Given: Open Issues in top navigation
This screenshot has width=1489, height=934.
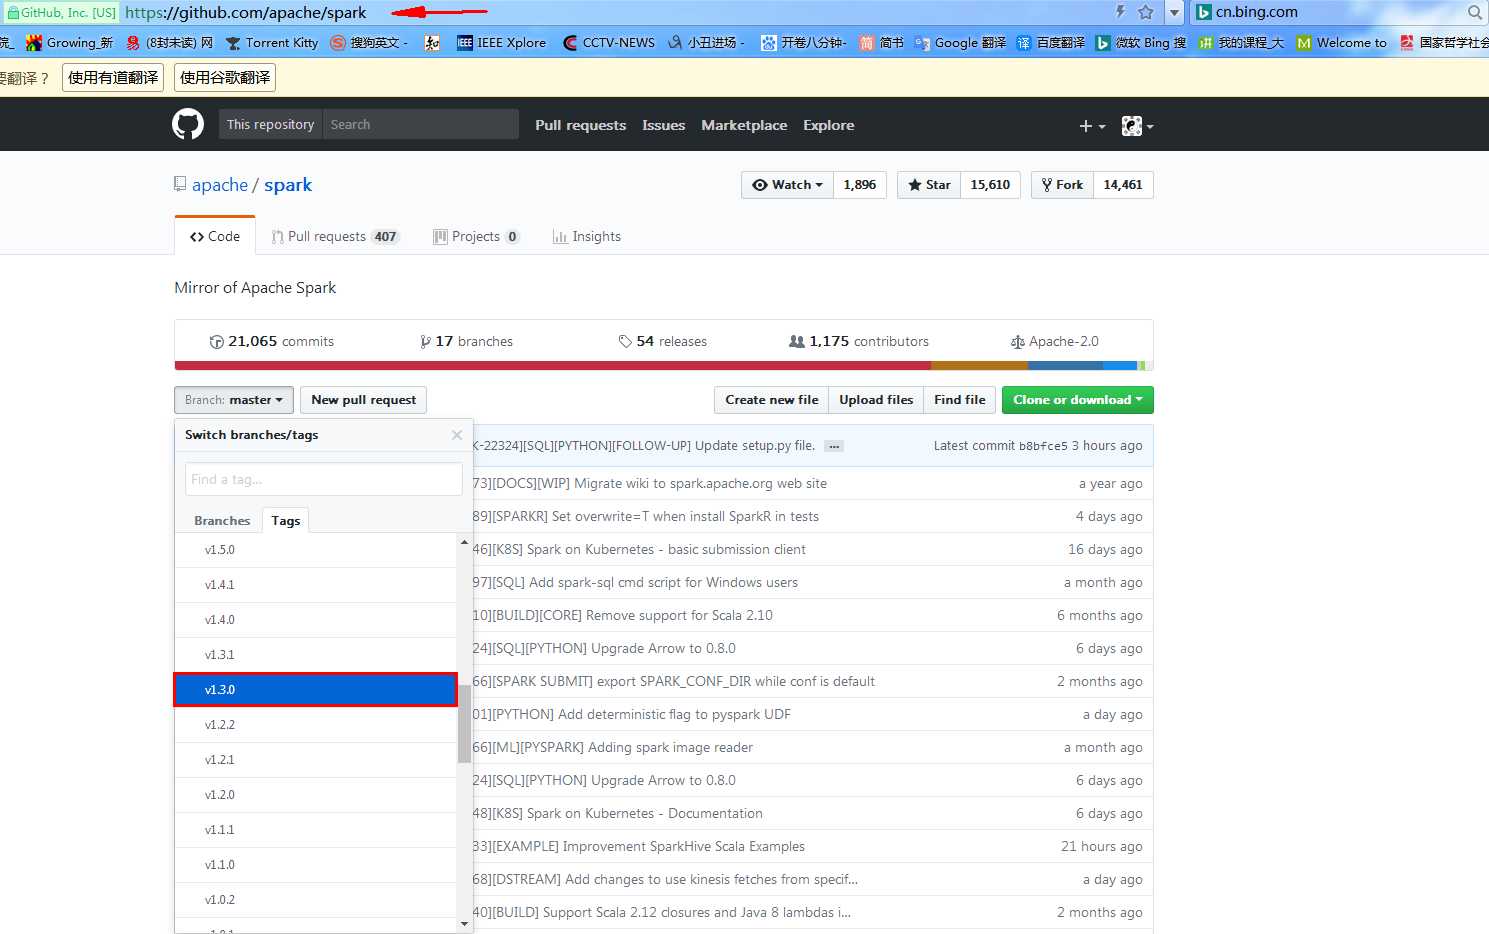Looking at the screenshot, I should (663, 125).
